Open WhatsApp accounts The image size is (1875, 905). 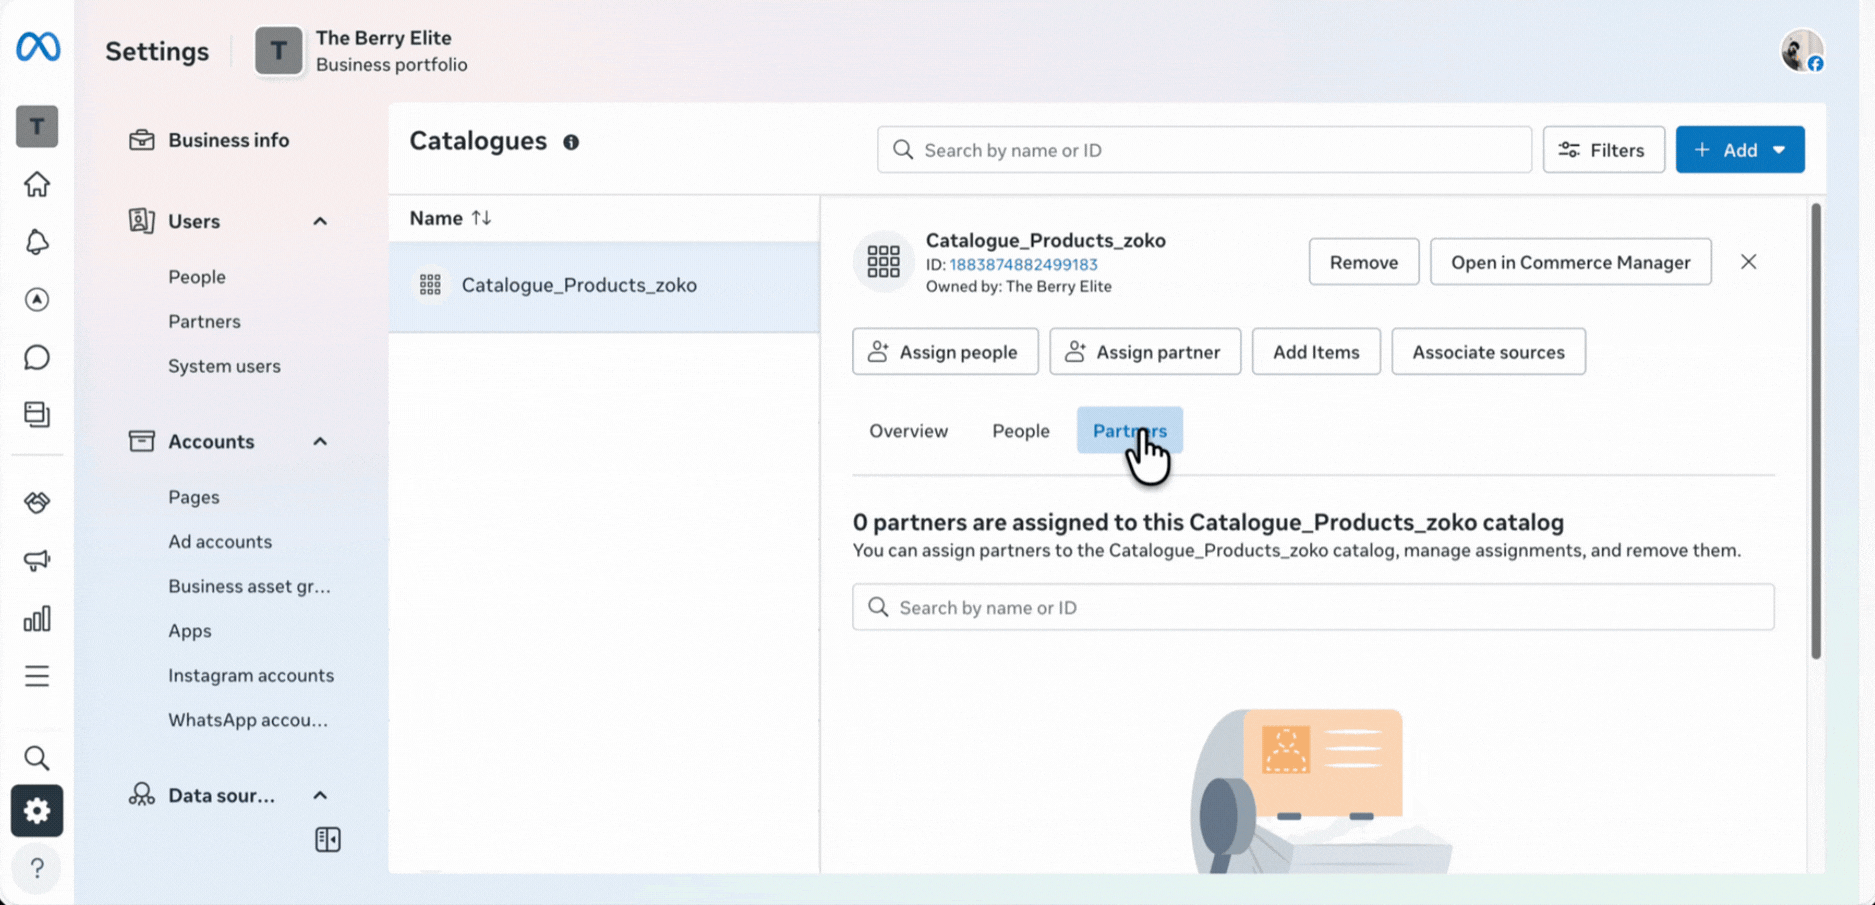tap(248, 720)
